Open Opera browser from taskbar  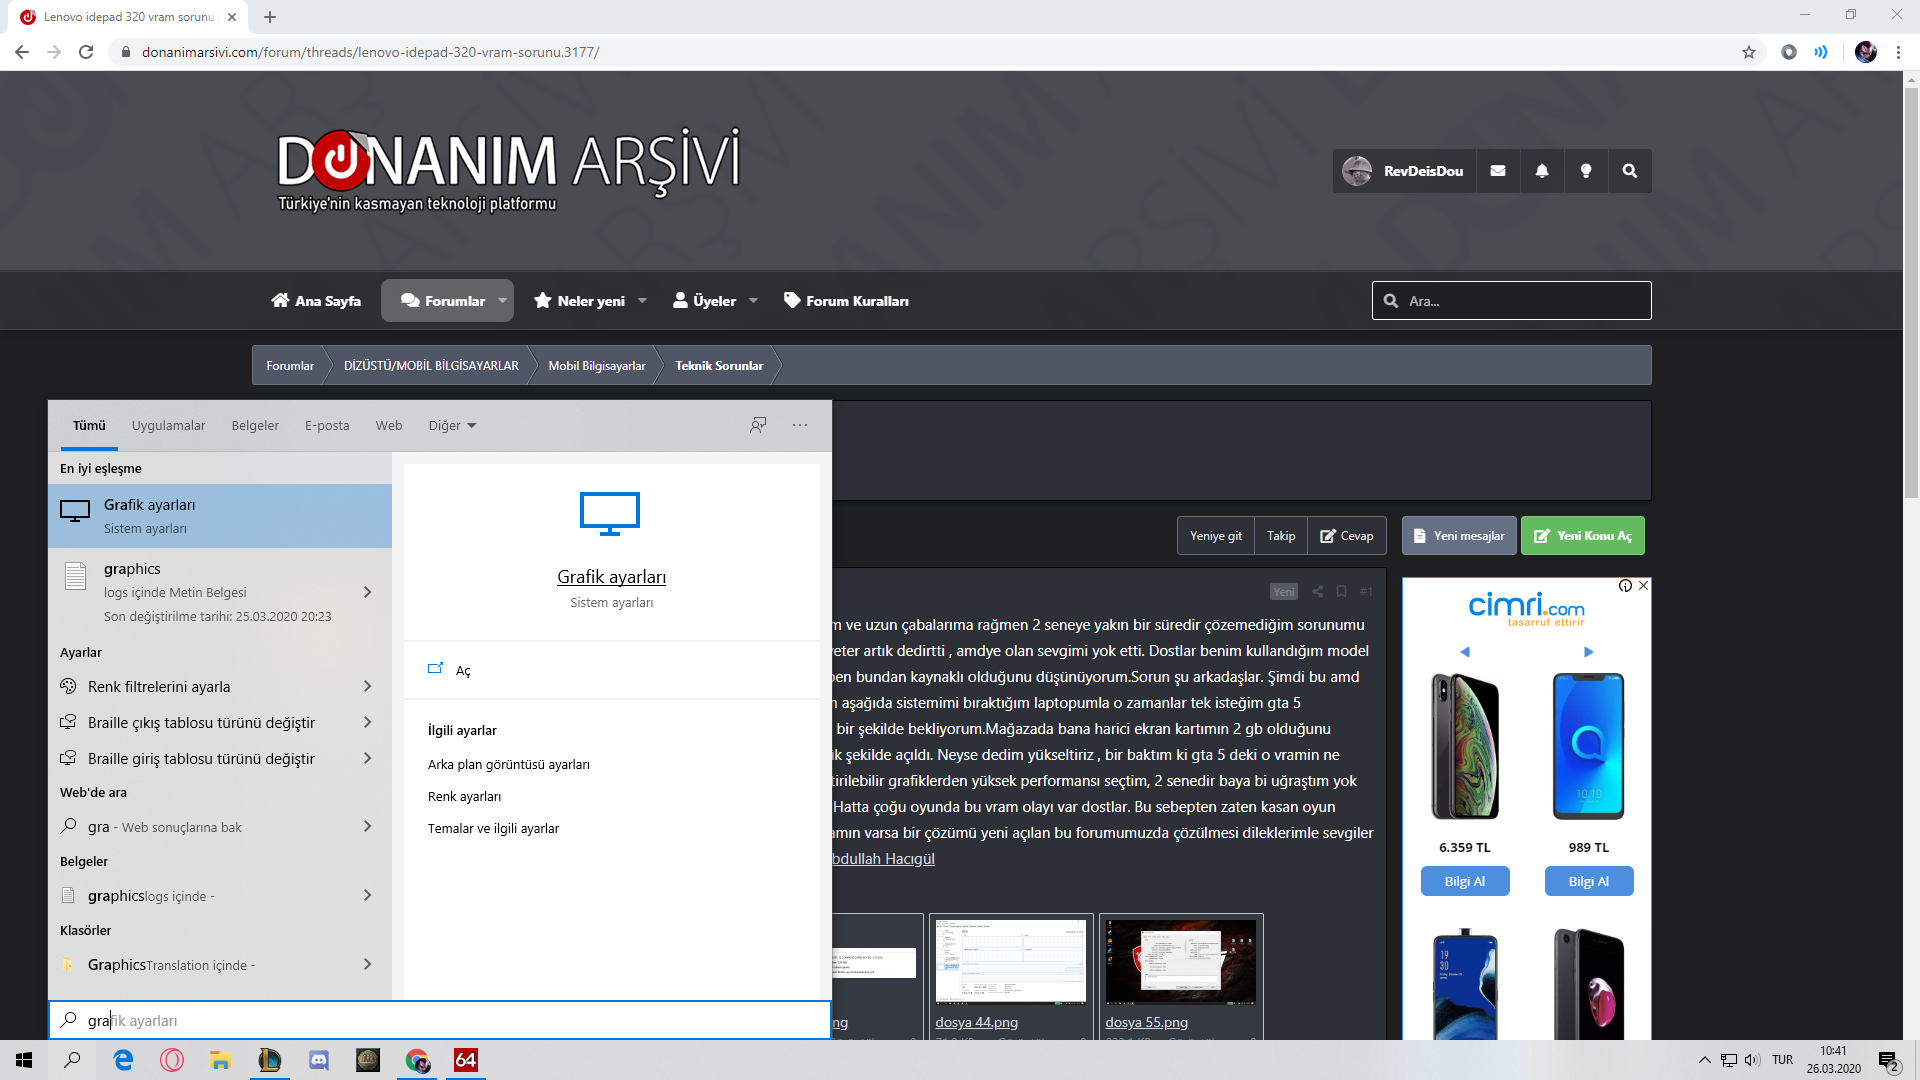(172, 1060)
